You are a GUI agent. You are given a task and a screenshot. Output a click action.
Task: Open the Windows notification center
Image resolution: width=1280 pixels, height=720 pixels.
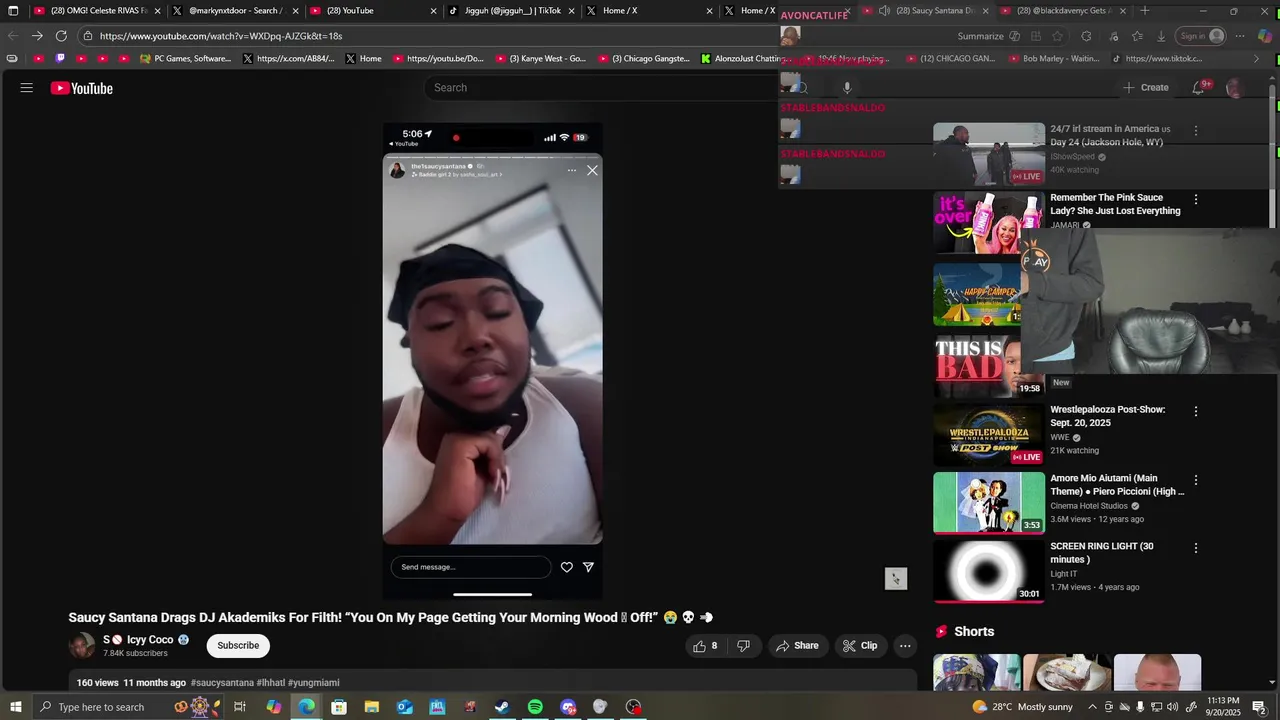coord(1259,707)
